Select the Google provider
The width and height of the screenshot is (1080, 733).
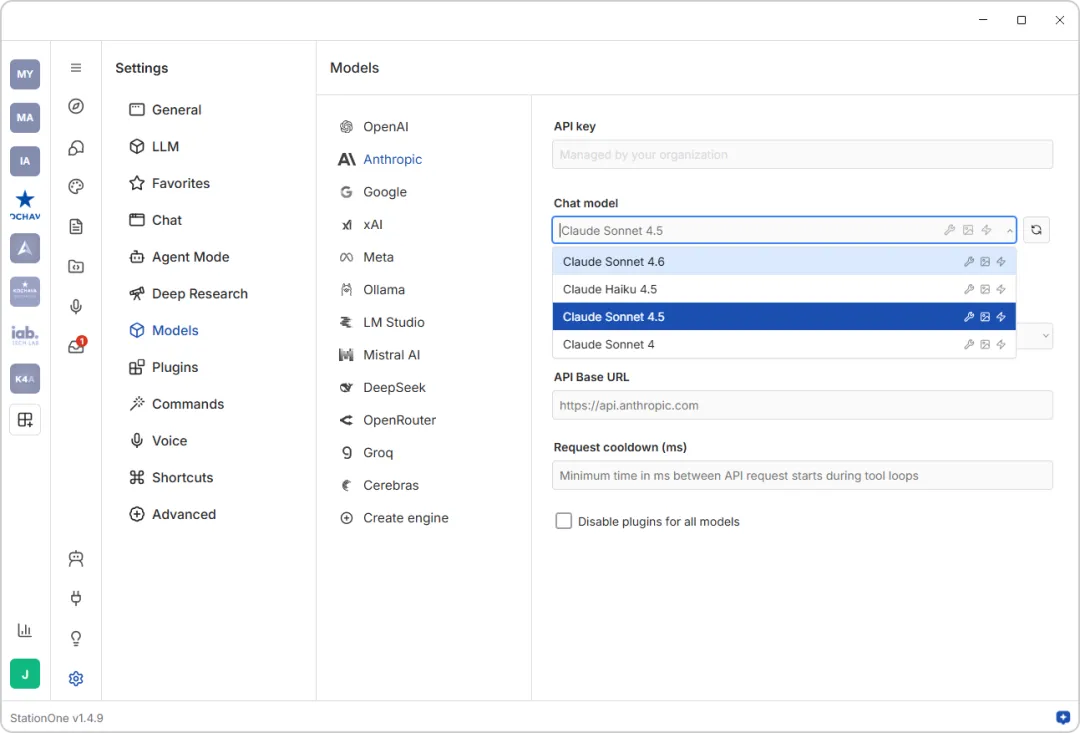tap(373, 192)
